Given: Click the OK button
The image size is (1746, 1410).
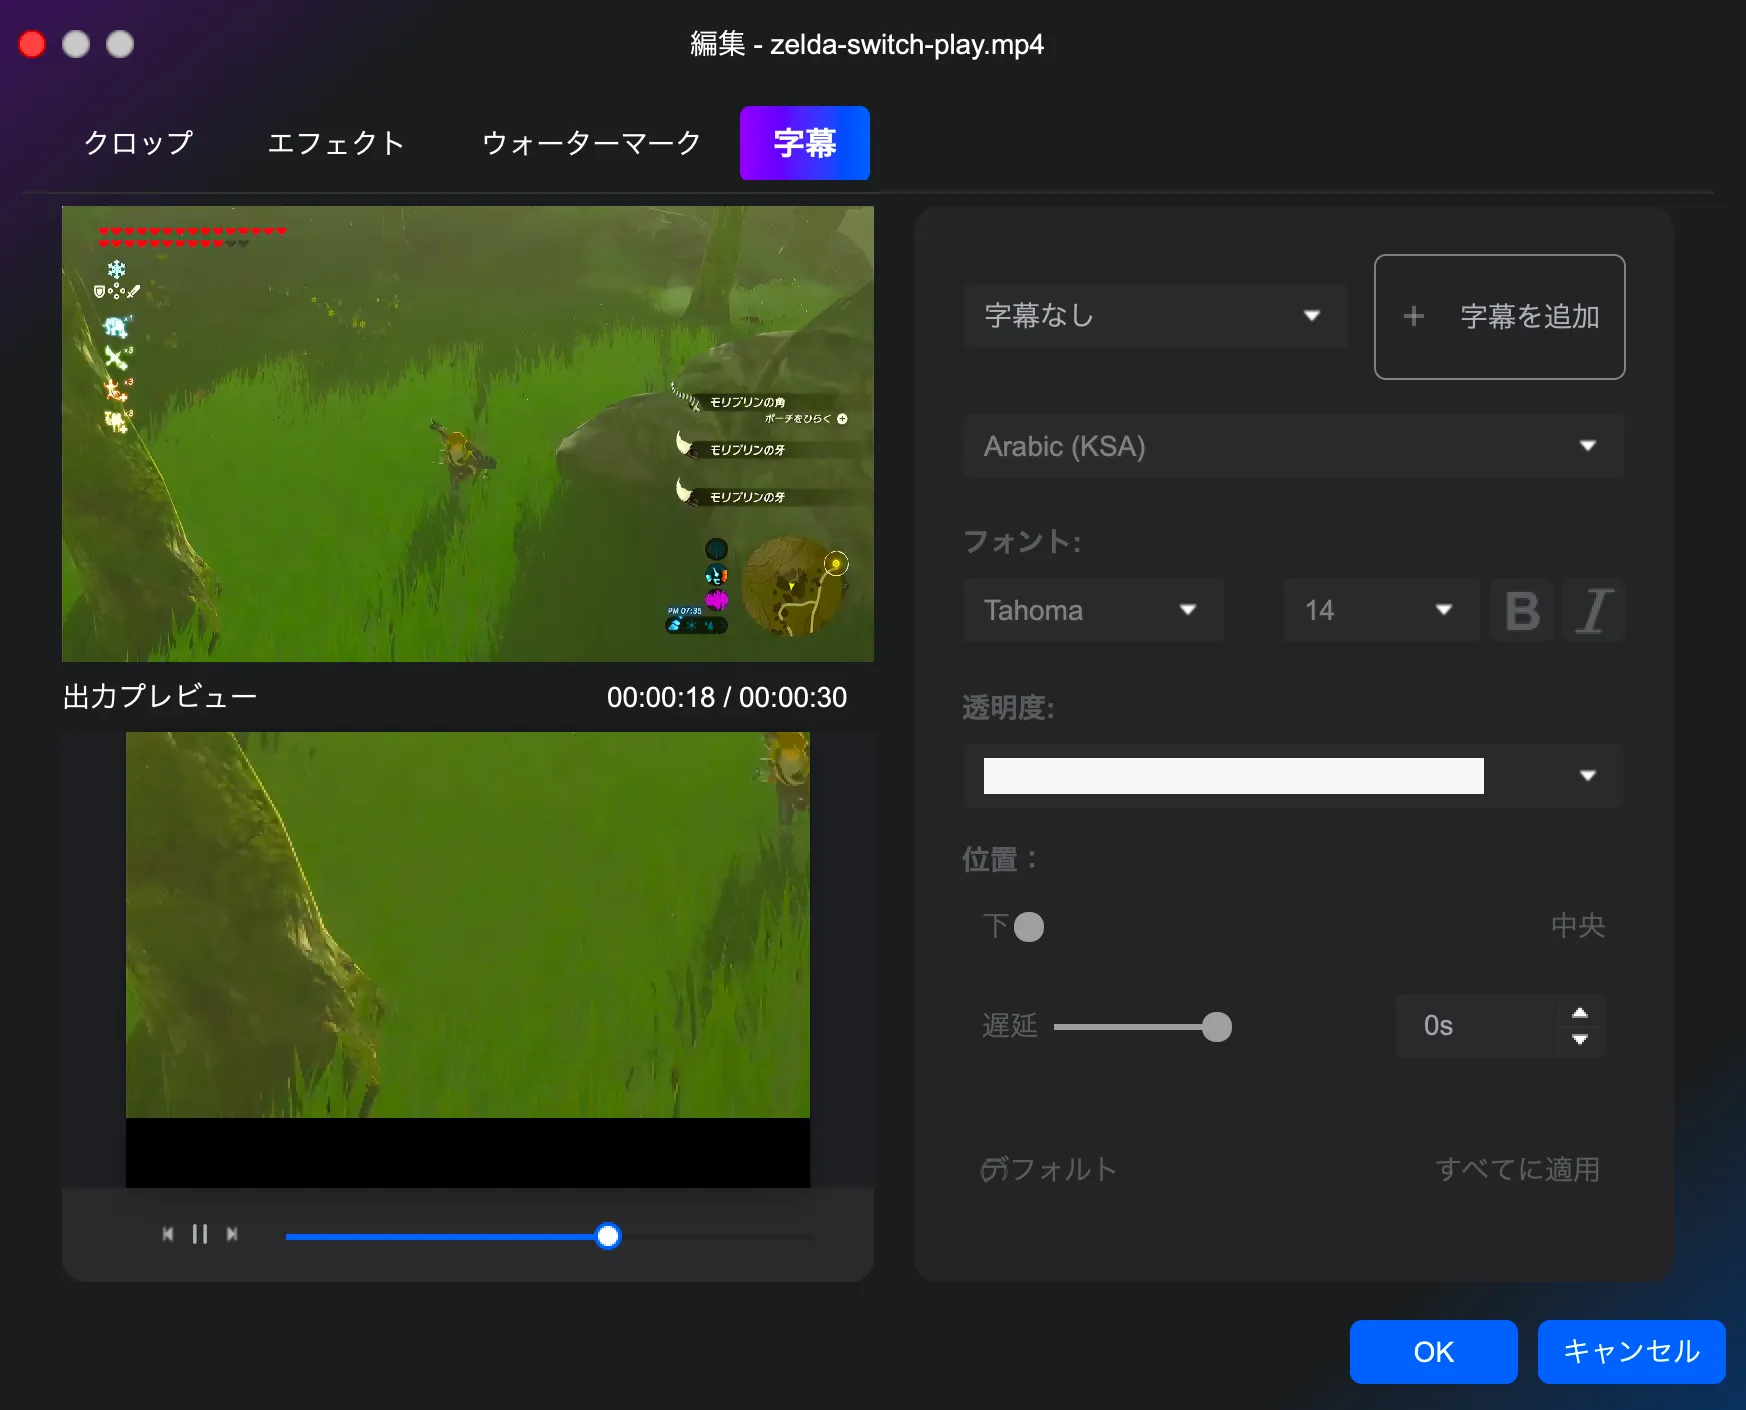Looking at the screenshot, I should tap(1433, 1352).
